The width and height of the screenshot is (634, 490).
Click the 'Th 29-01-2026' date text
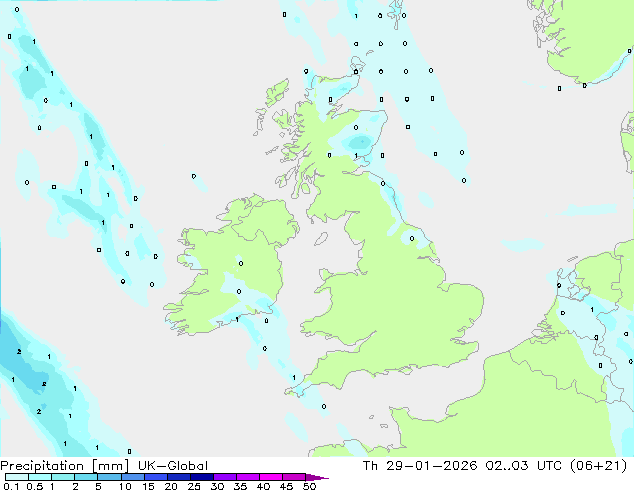pyautogui.click(x=420, y=466)
